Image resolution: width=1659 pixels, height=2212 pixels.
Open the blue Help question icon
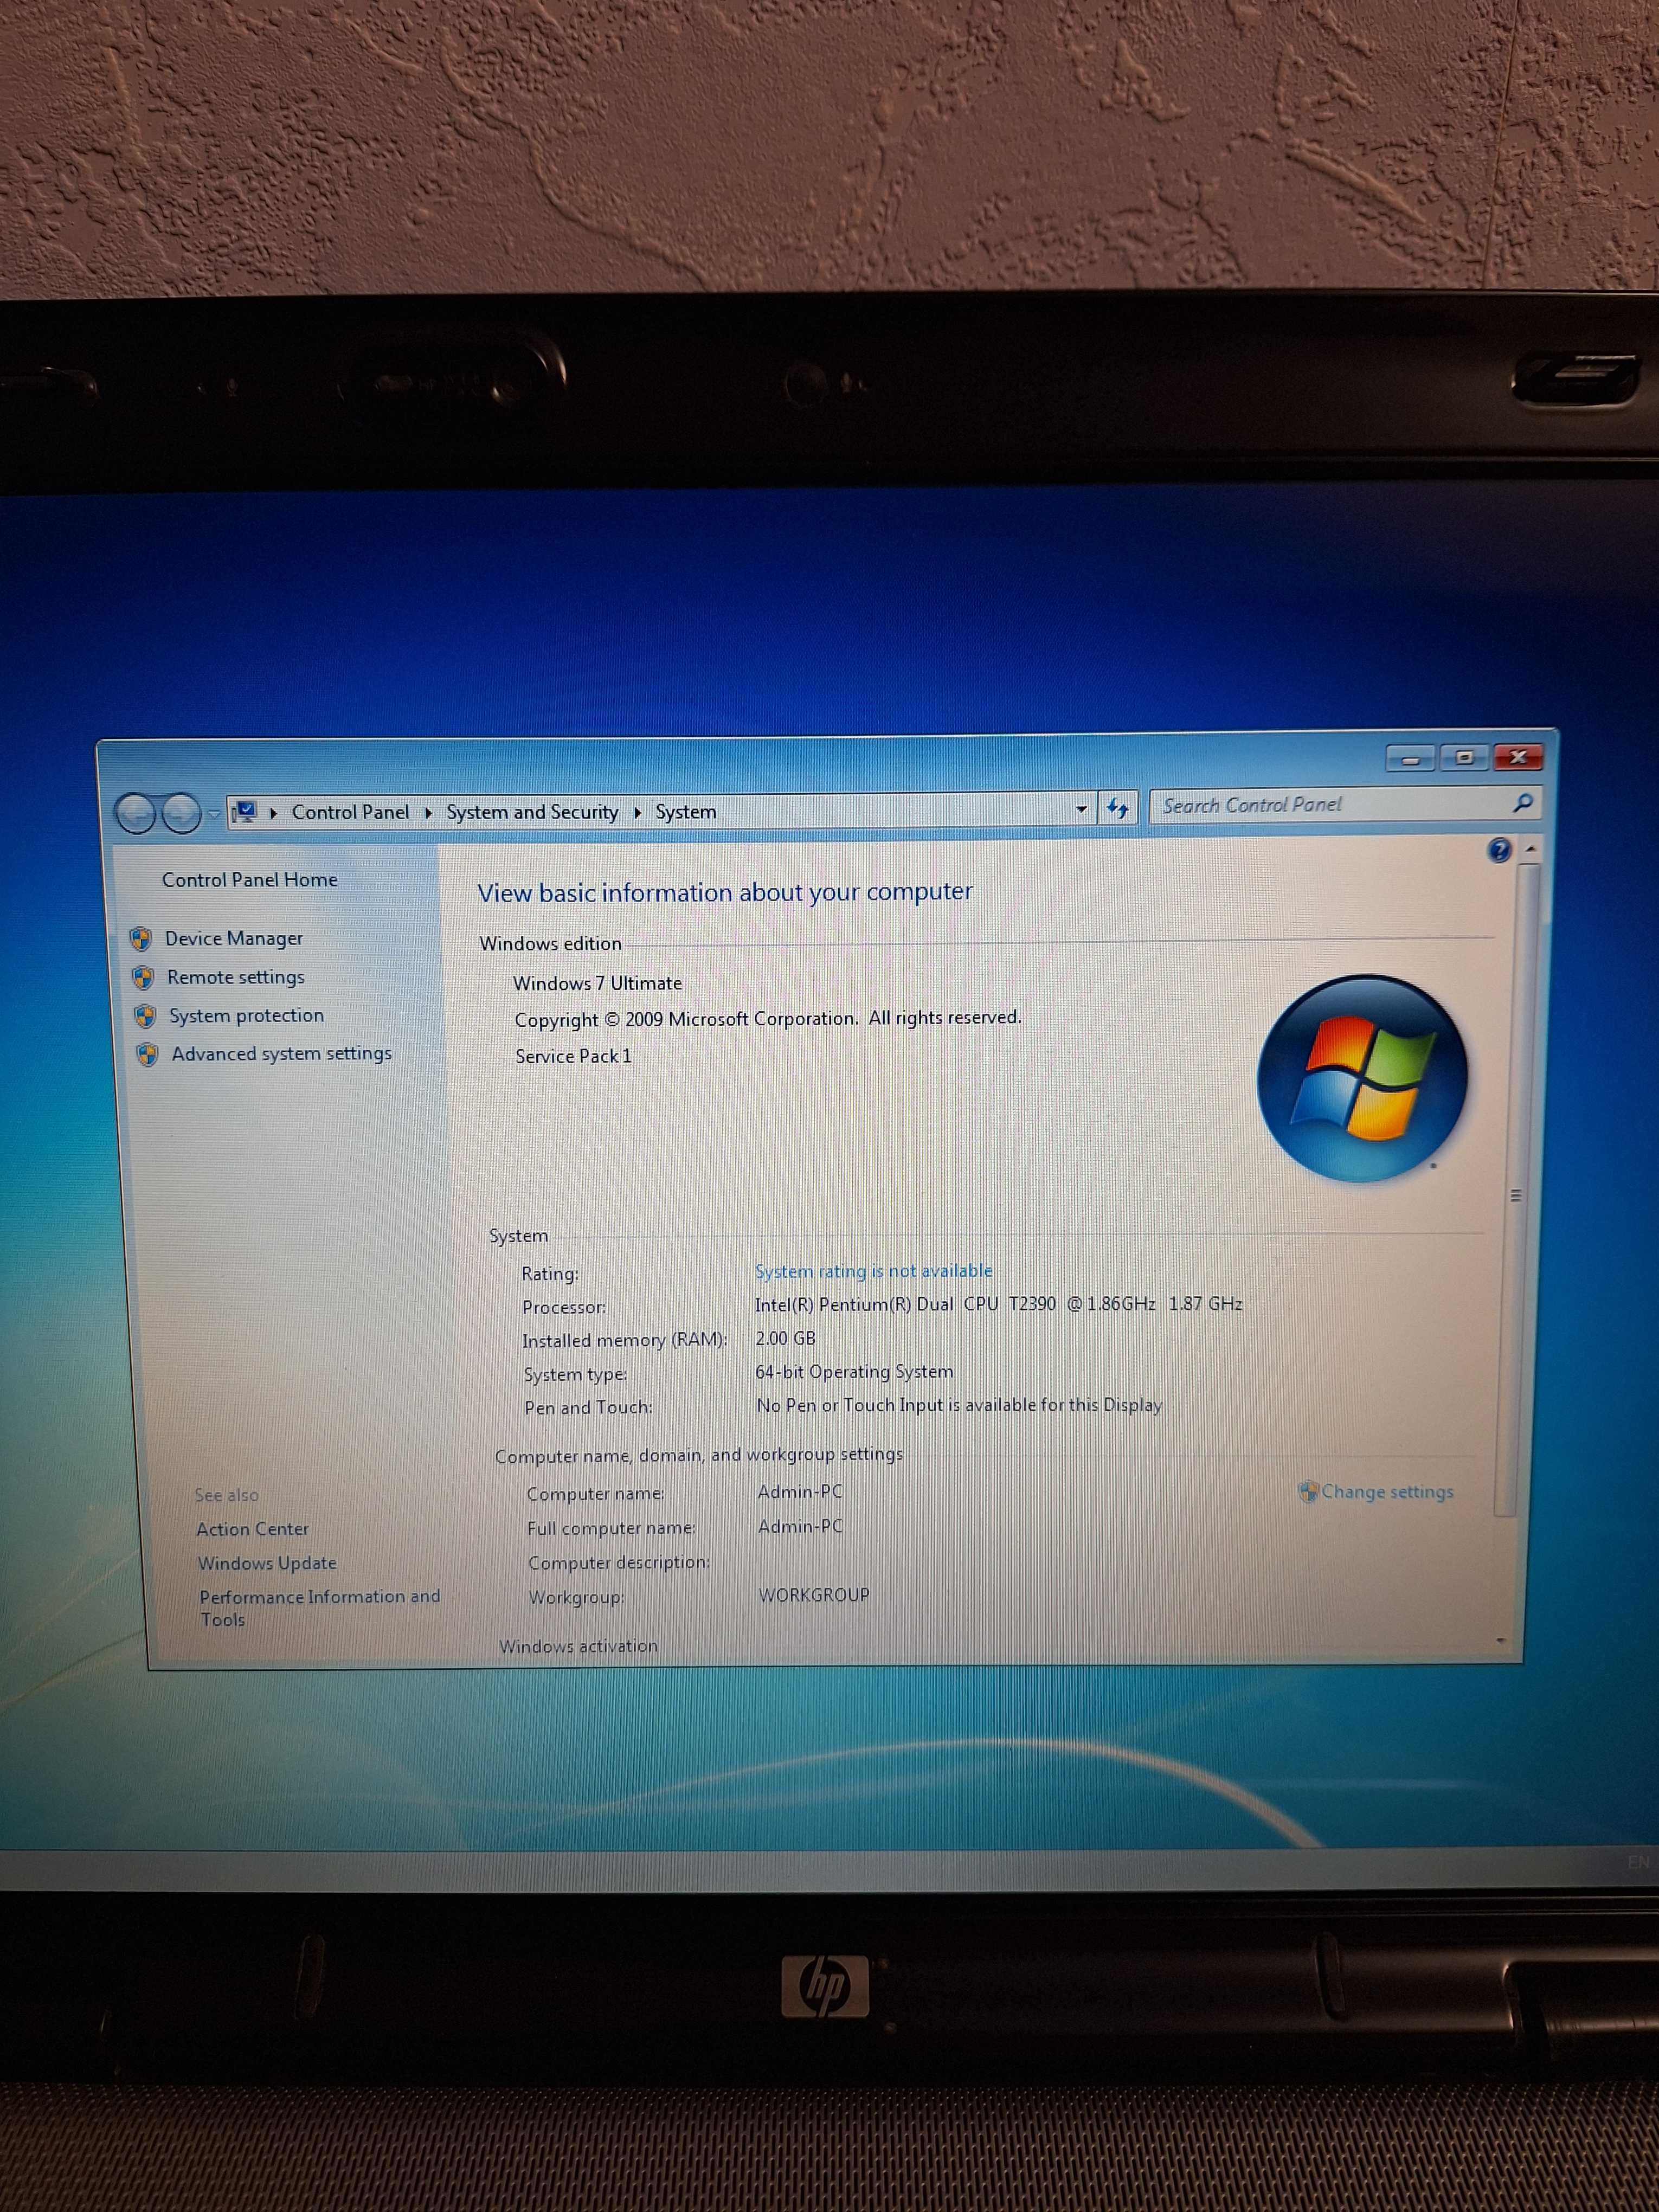coord(1499,850)
